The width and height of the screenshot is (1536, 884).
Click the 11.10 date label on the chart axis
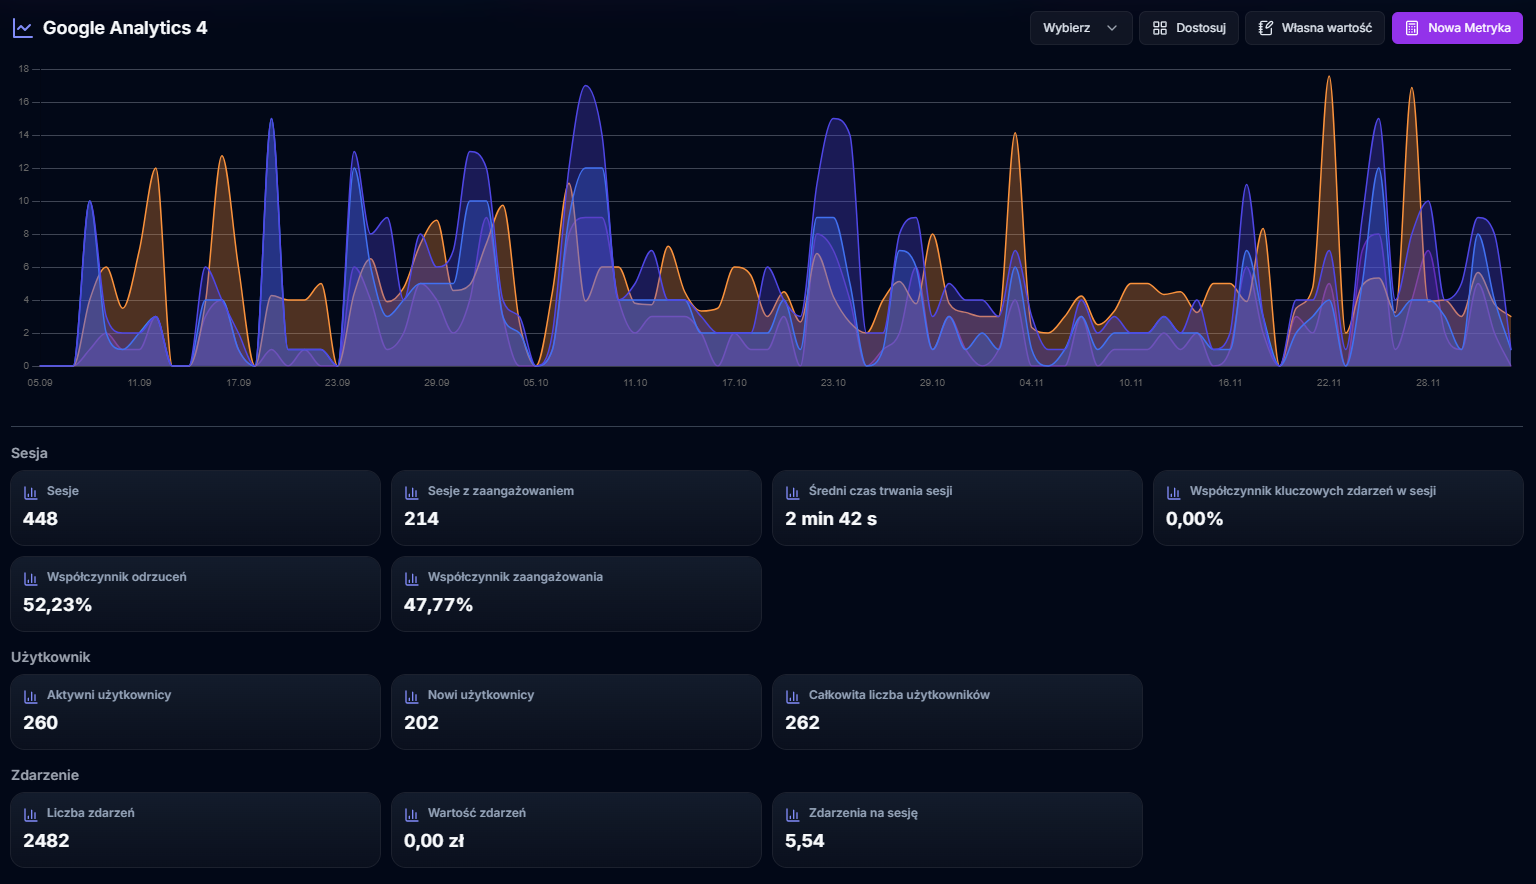[x=636, y=382]
